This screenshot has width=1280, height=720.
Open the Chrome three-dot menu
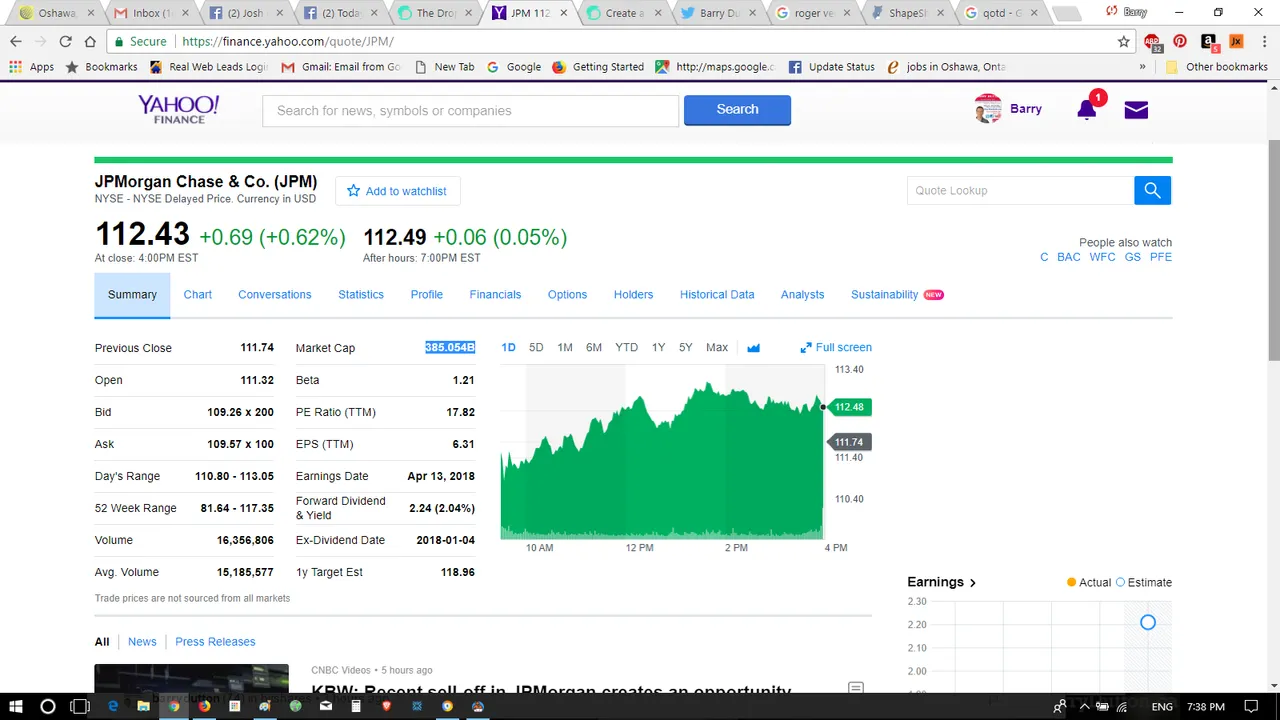(1262, 42)
